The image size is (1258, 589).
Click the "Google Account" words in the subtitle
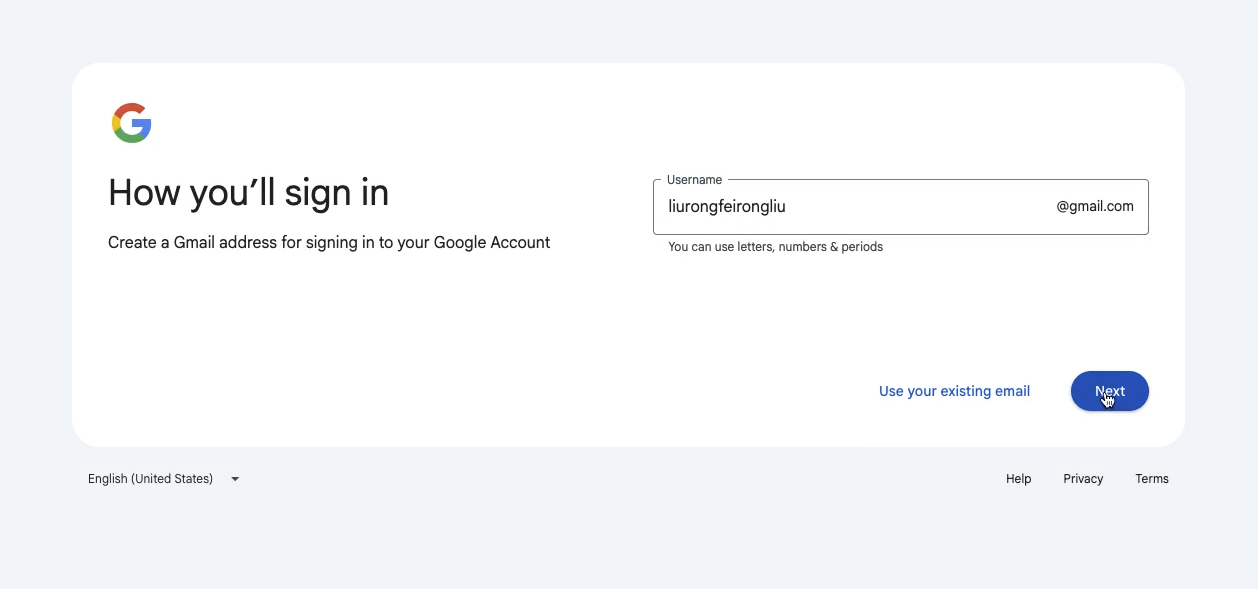point(492,242)
